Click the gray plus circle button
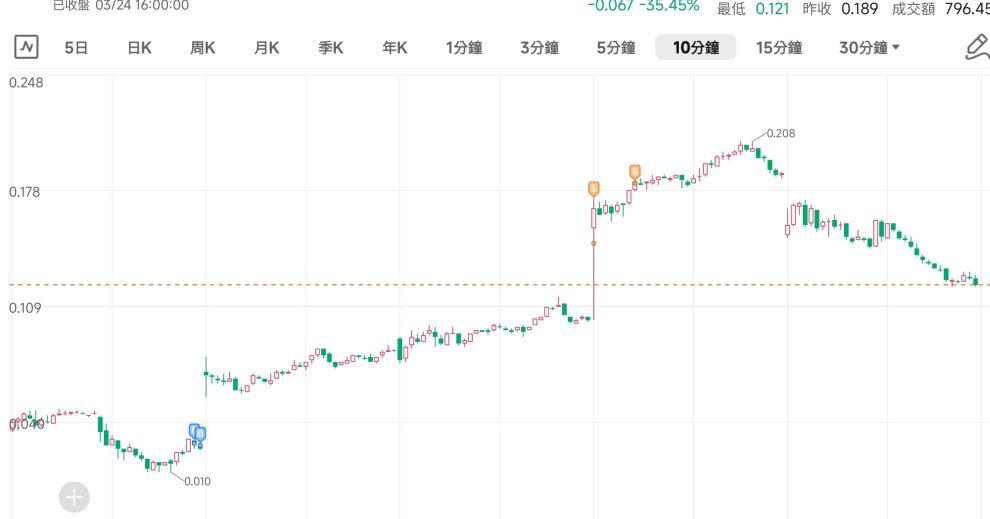 coord(75,496)
